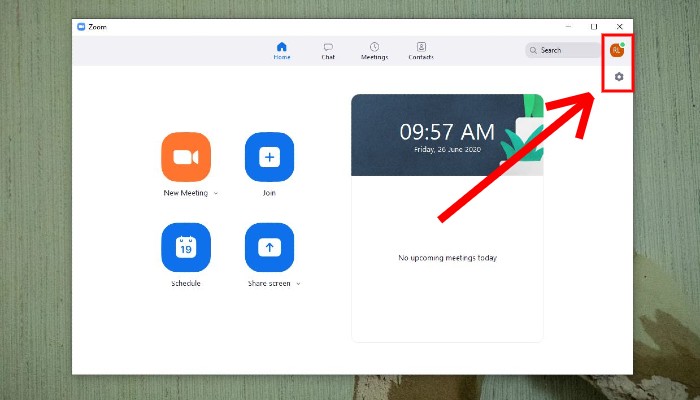This screenshot has height=400, width=700.
Task: Go to the Meetings tab
Action: (x=375, y=51)
